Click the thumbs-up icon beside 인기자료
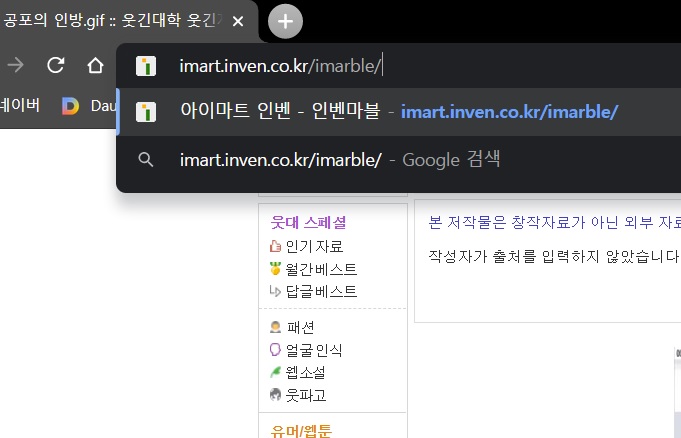The image size is (681, 438). [x=275, y=246]
